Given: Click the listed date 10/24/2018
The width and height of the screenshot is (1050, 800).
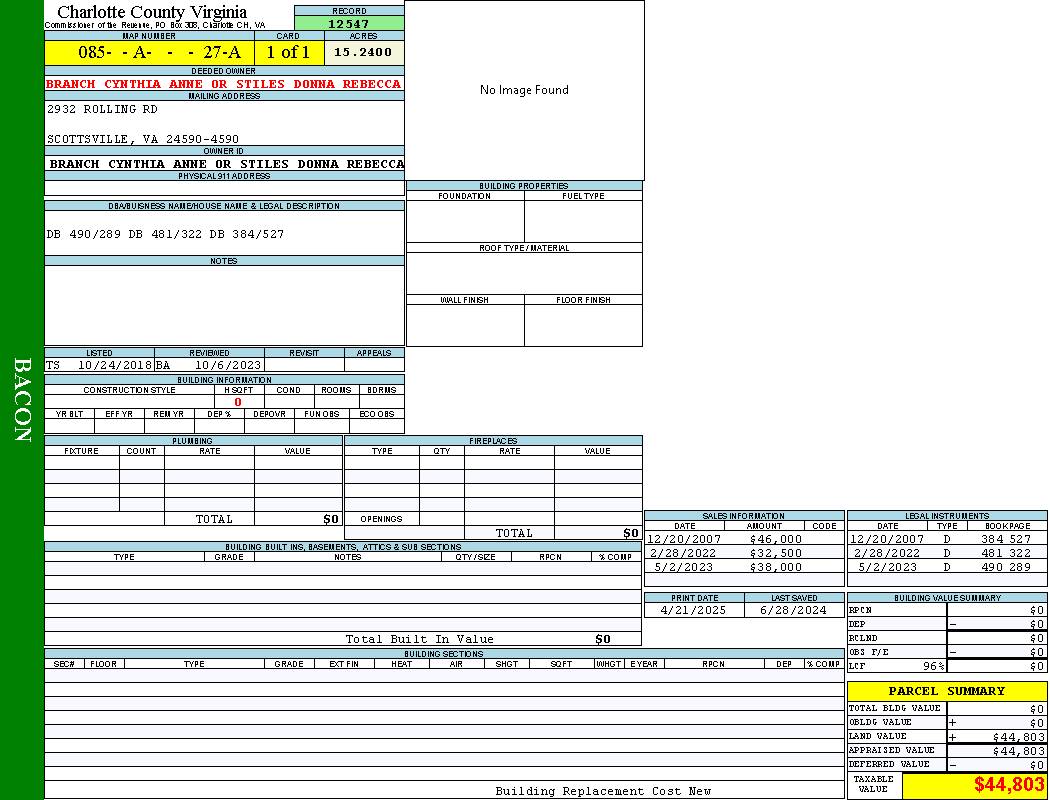Looking at the screenshot, I should (114, 366).
